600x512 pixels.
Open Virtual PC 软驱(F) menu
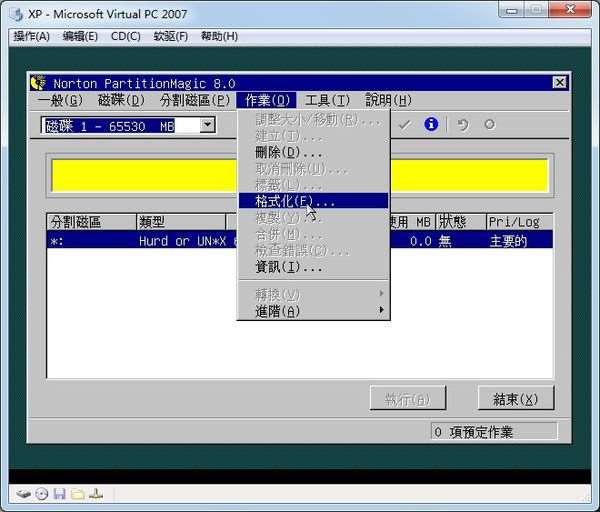pyautogui.click(x=171, y=36)
